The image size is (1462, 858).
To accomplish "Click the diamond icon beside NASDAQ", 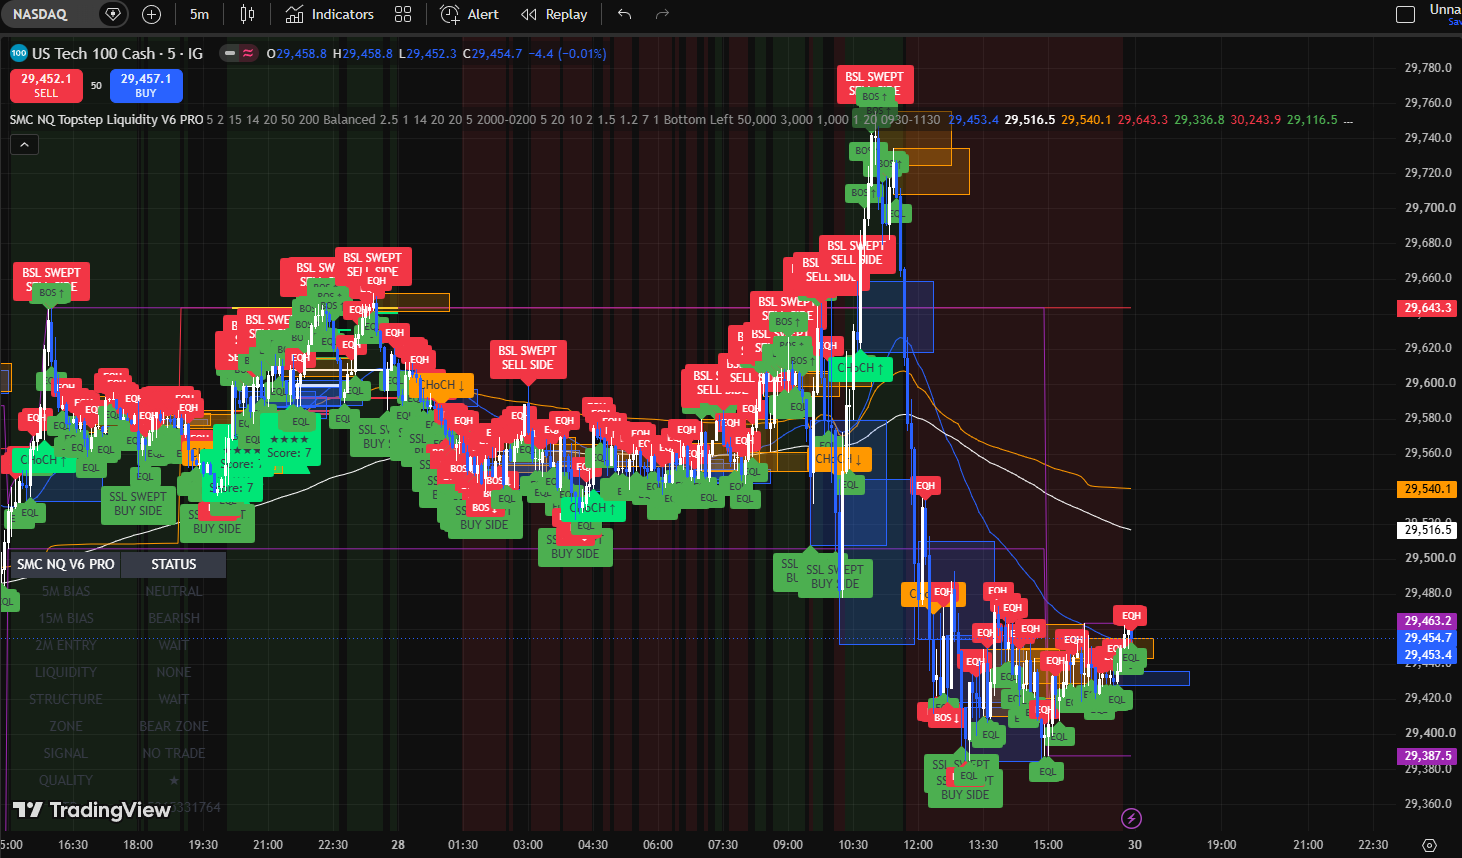I will click(x=113, y=14).
